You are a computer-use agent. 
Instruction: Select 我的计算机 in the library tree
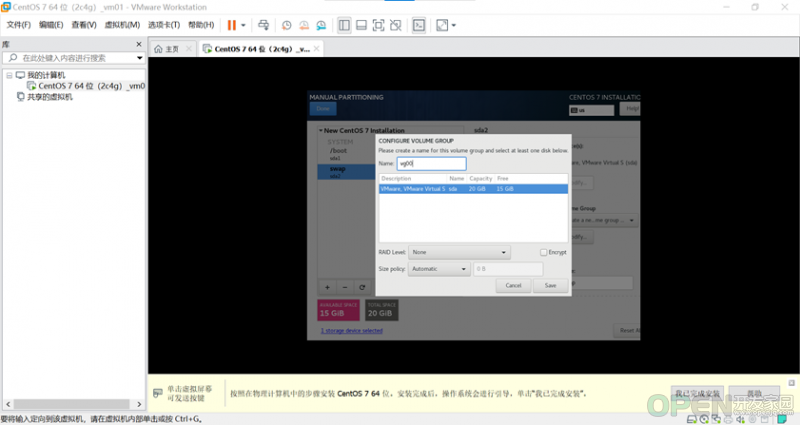click(46, 75)
